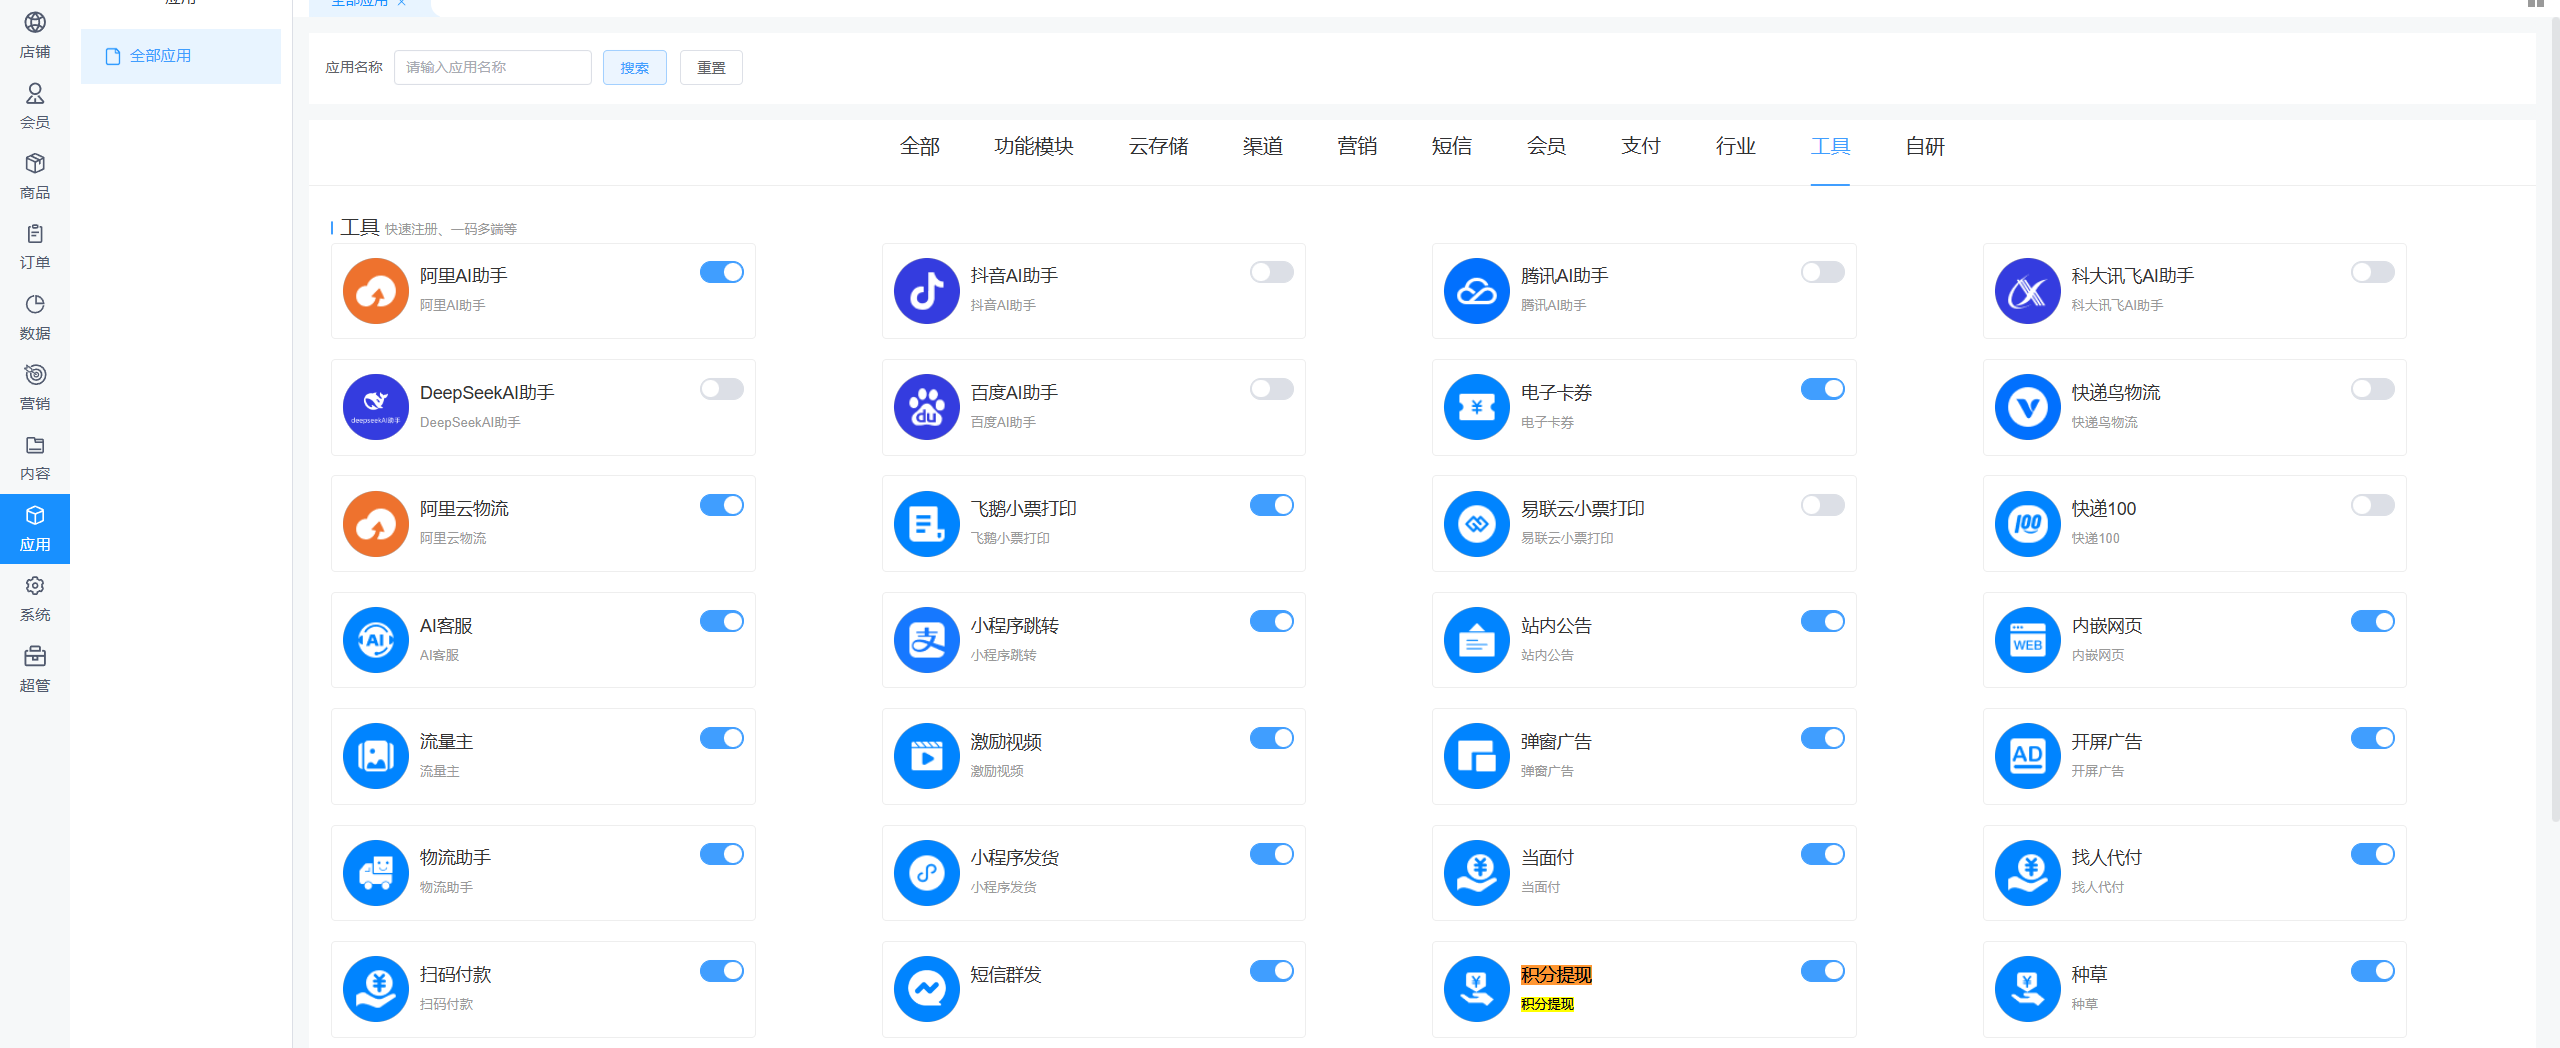Open 全部应用 in the submenu
The height and width of the screenshot is (1048, 2560).
(181, 56)
